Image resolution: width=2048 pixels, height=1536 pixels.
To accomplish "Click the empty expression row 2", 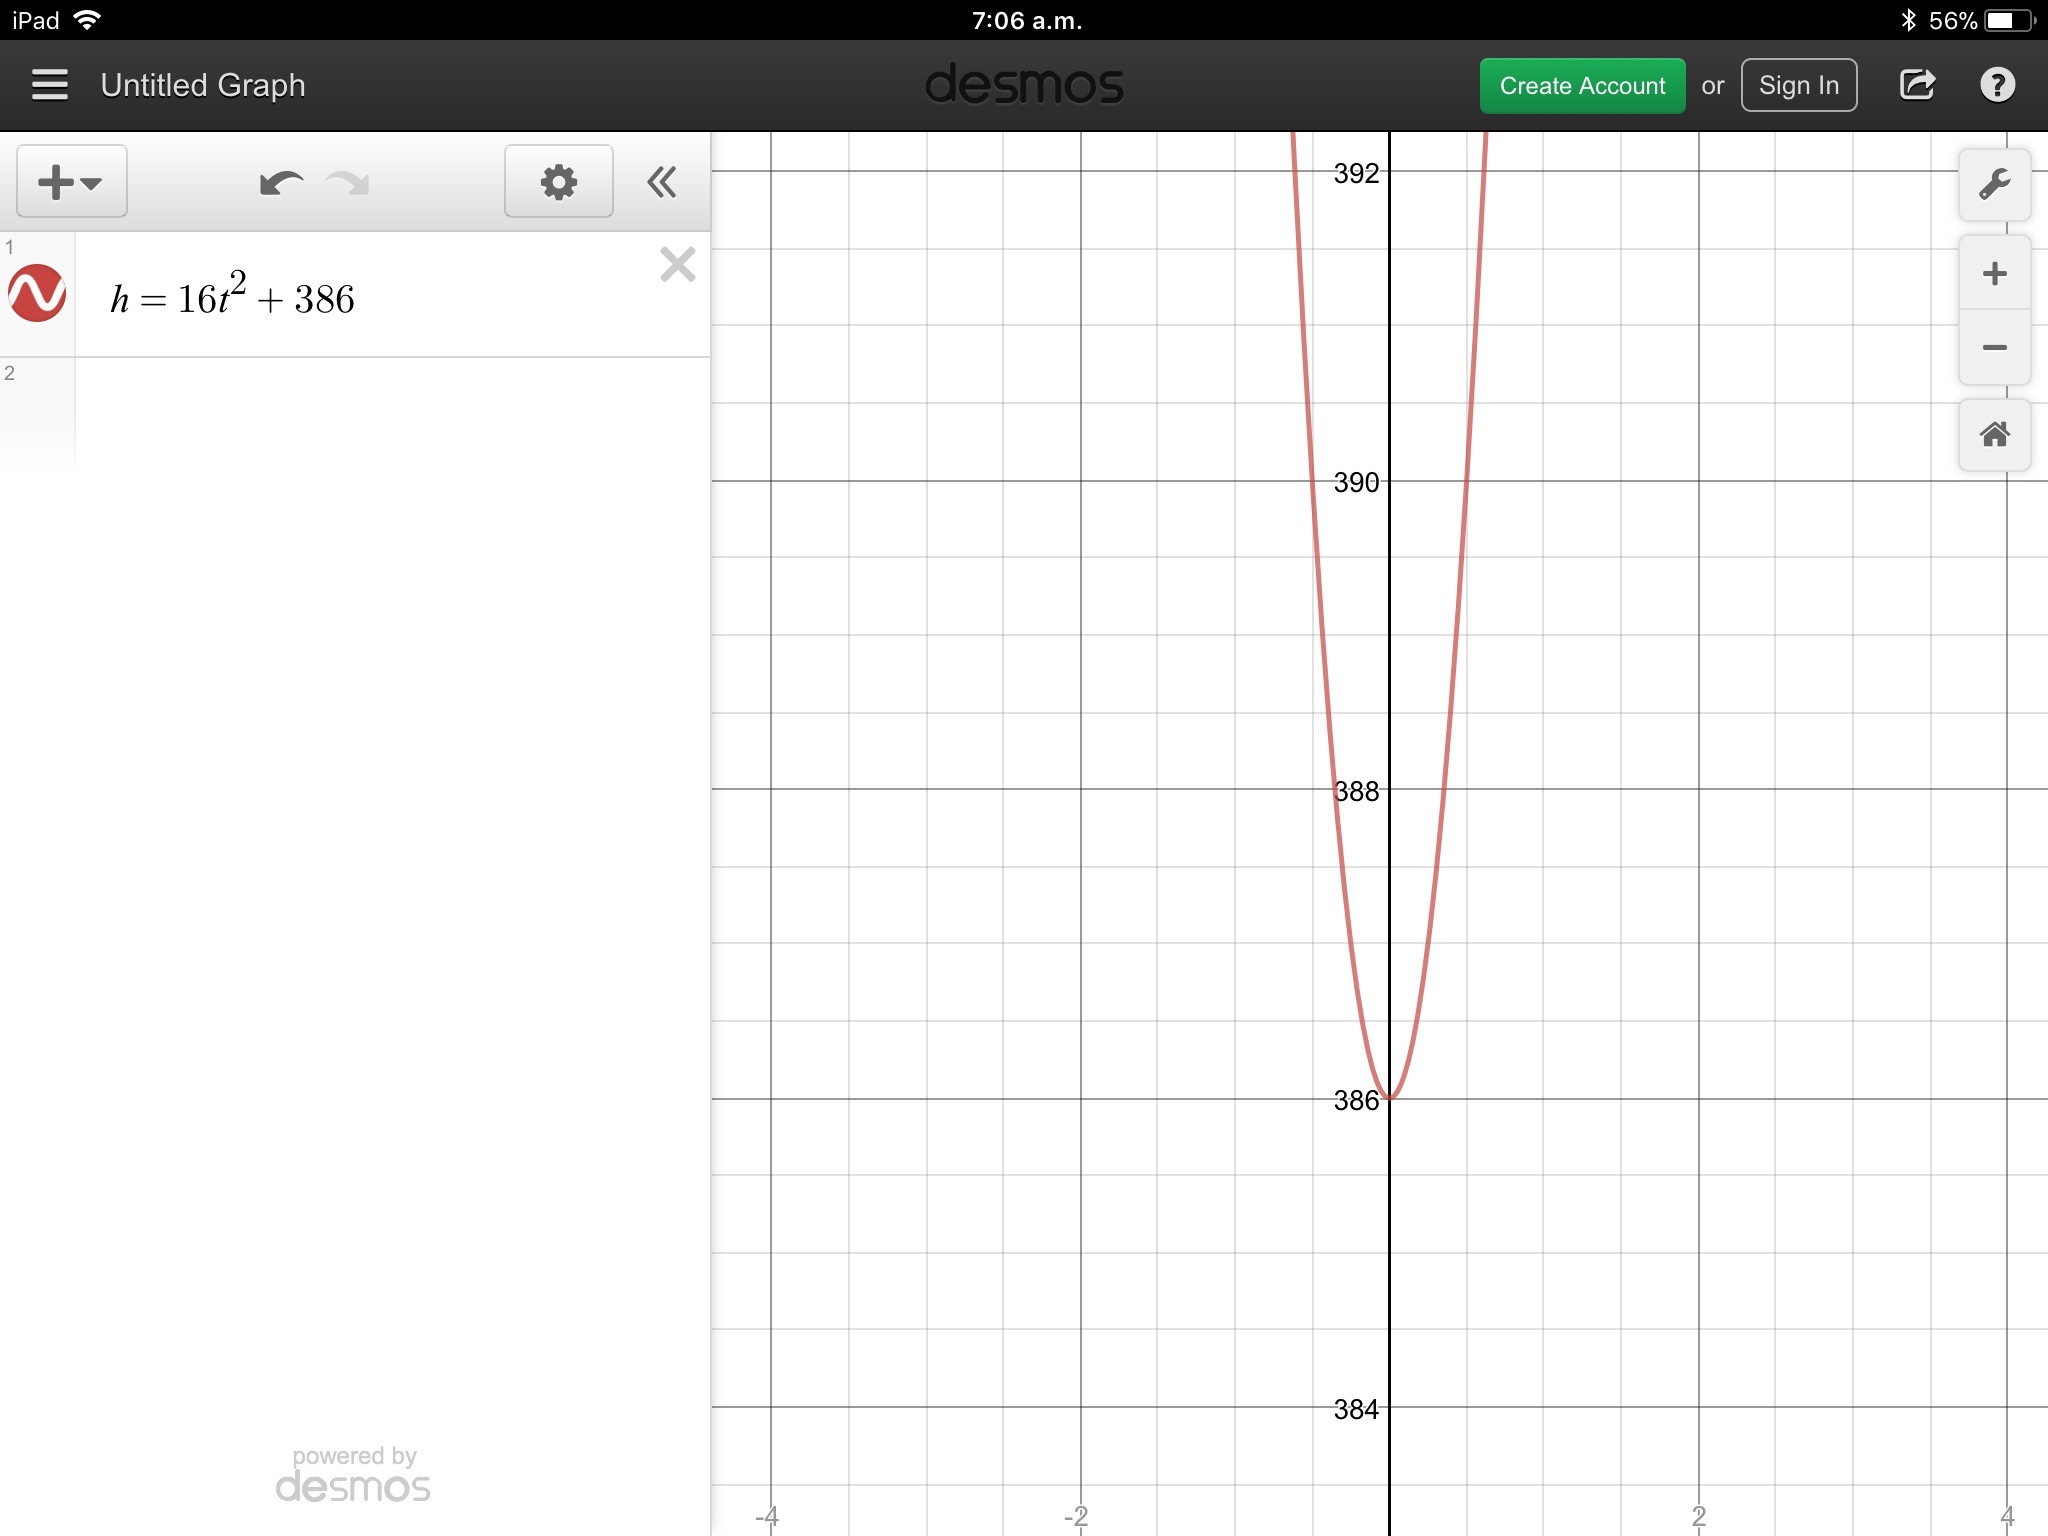I will (390, 412).
